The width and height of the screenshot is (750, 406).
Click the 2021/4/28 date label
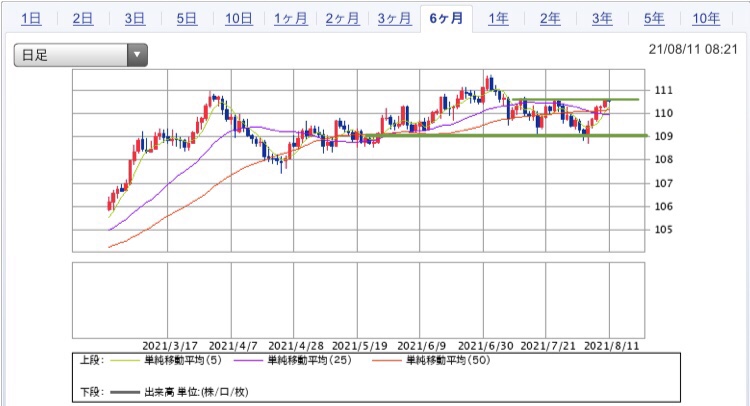click(x=296, y=346)
